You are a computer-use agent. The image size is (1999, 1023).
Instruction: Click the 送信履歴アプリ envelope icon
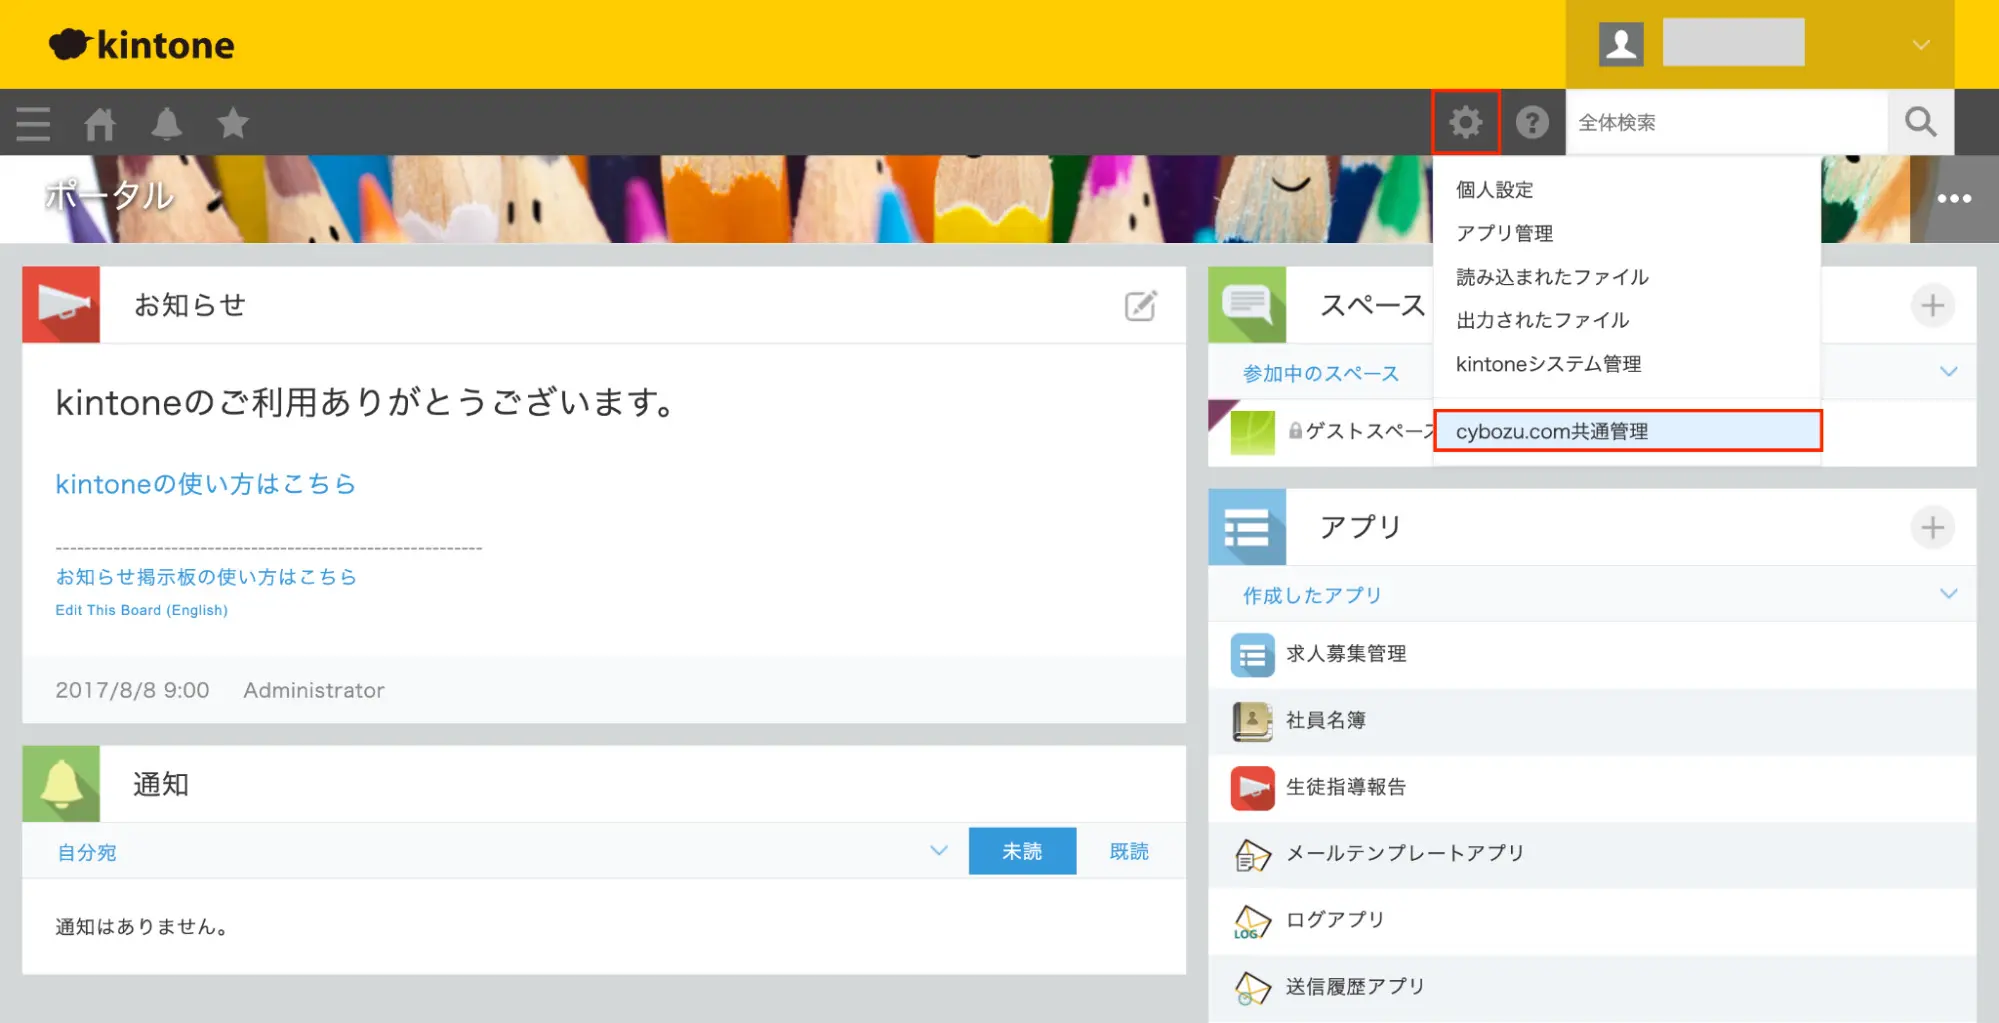(1252, 987)
